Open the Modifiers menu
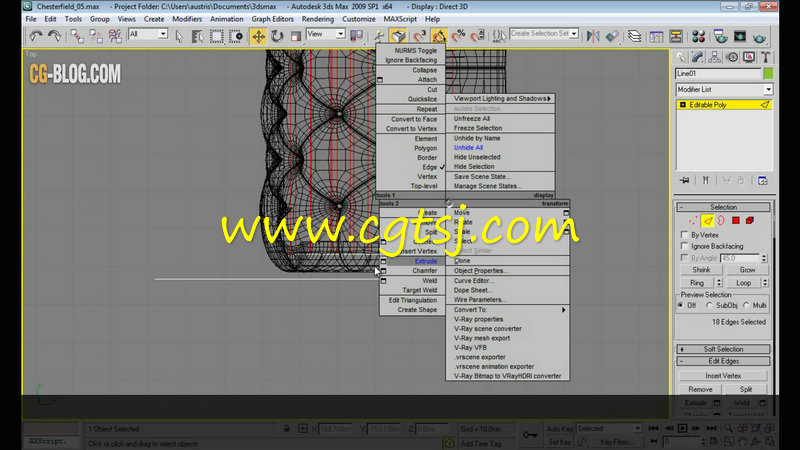The width and height of the screenshot is (800, 450). (x=187, y=19)
